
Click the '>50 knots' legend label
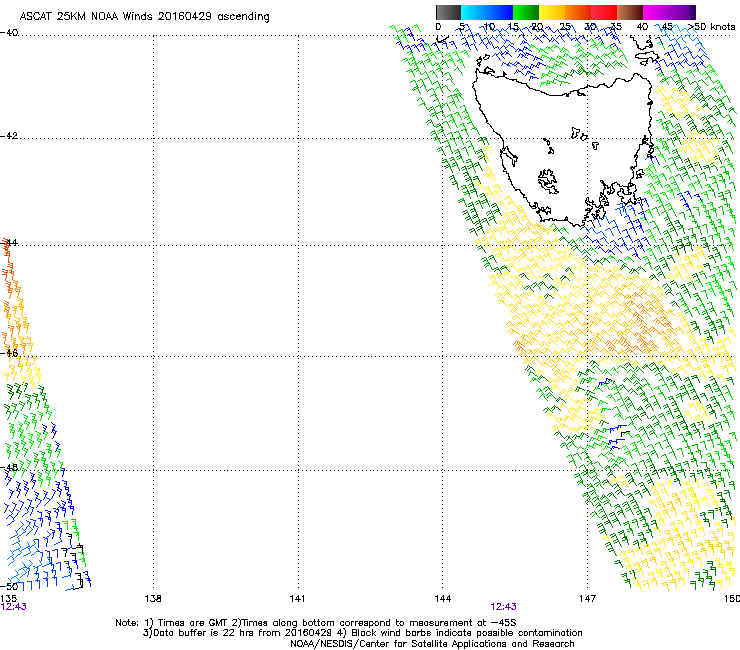711,27
